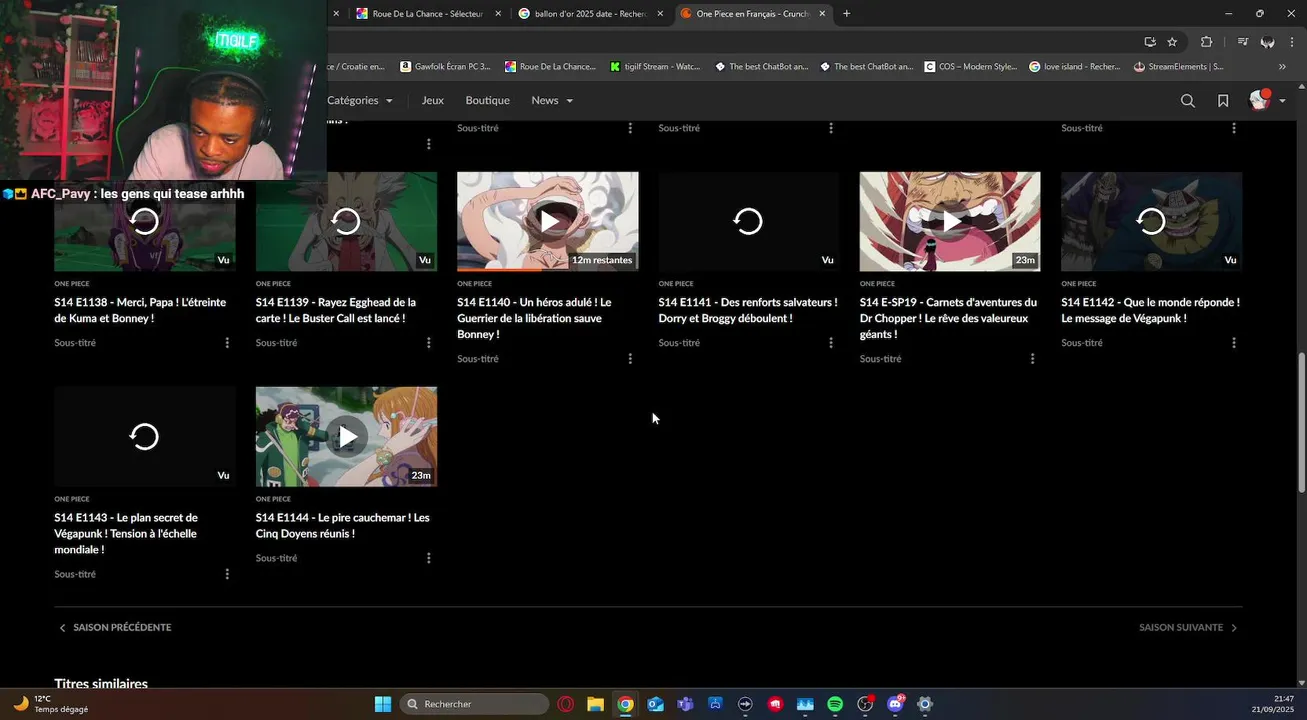This screenshot has width=1307, height=720.
Task: Bookmark this page with the star icon
Action: pos(1172,42)
